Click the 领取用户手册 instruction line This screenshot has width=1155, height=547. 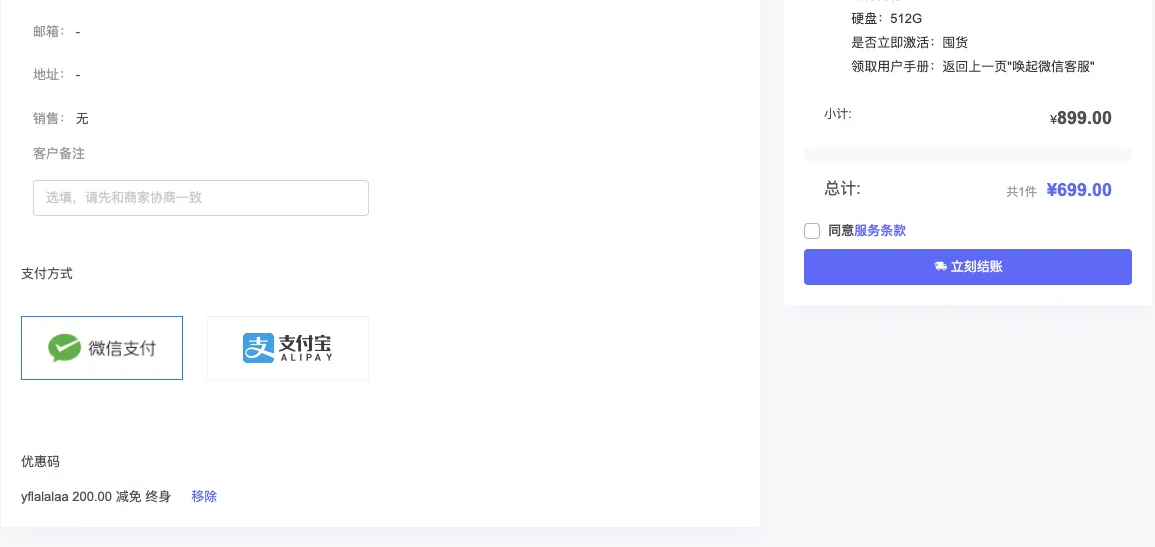point(972,66)
